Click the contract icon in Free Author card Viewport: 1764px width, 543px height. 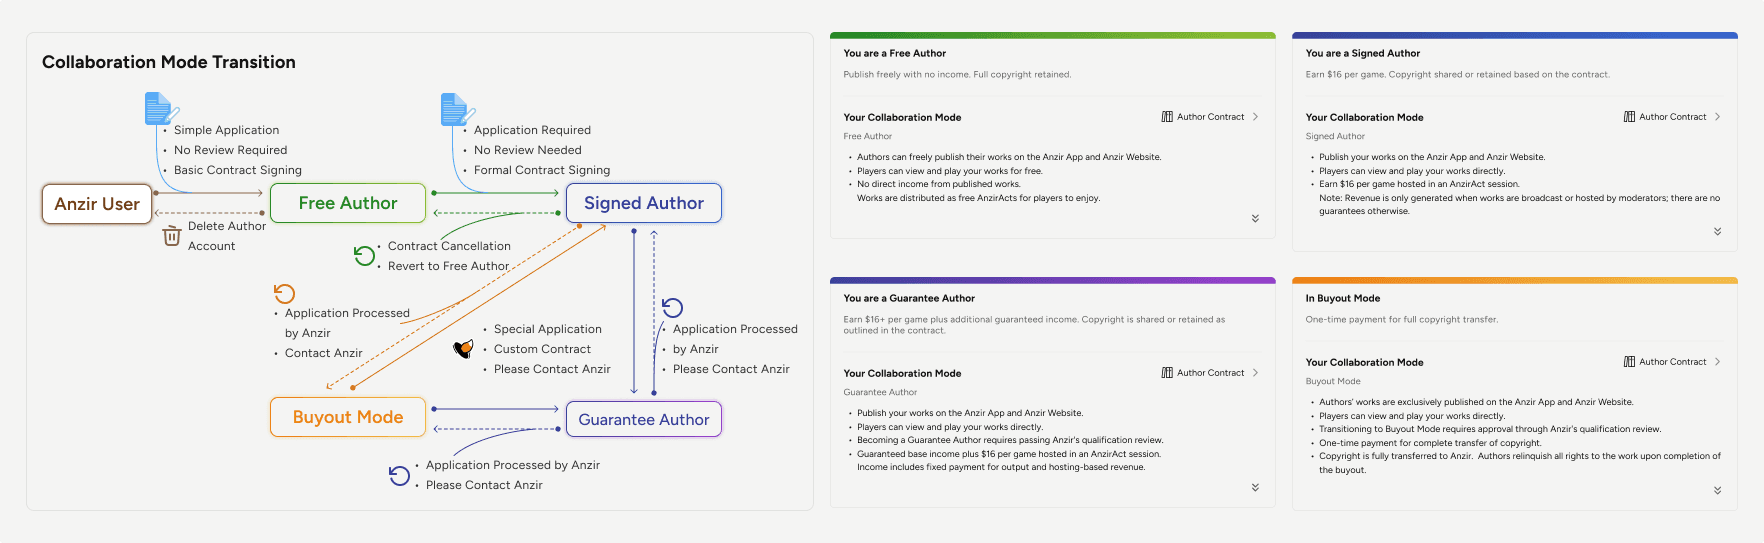[1167, 117]
